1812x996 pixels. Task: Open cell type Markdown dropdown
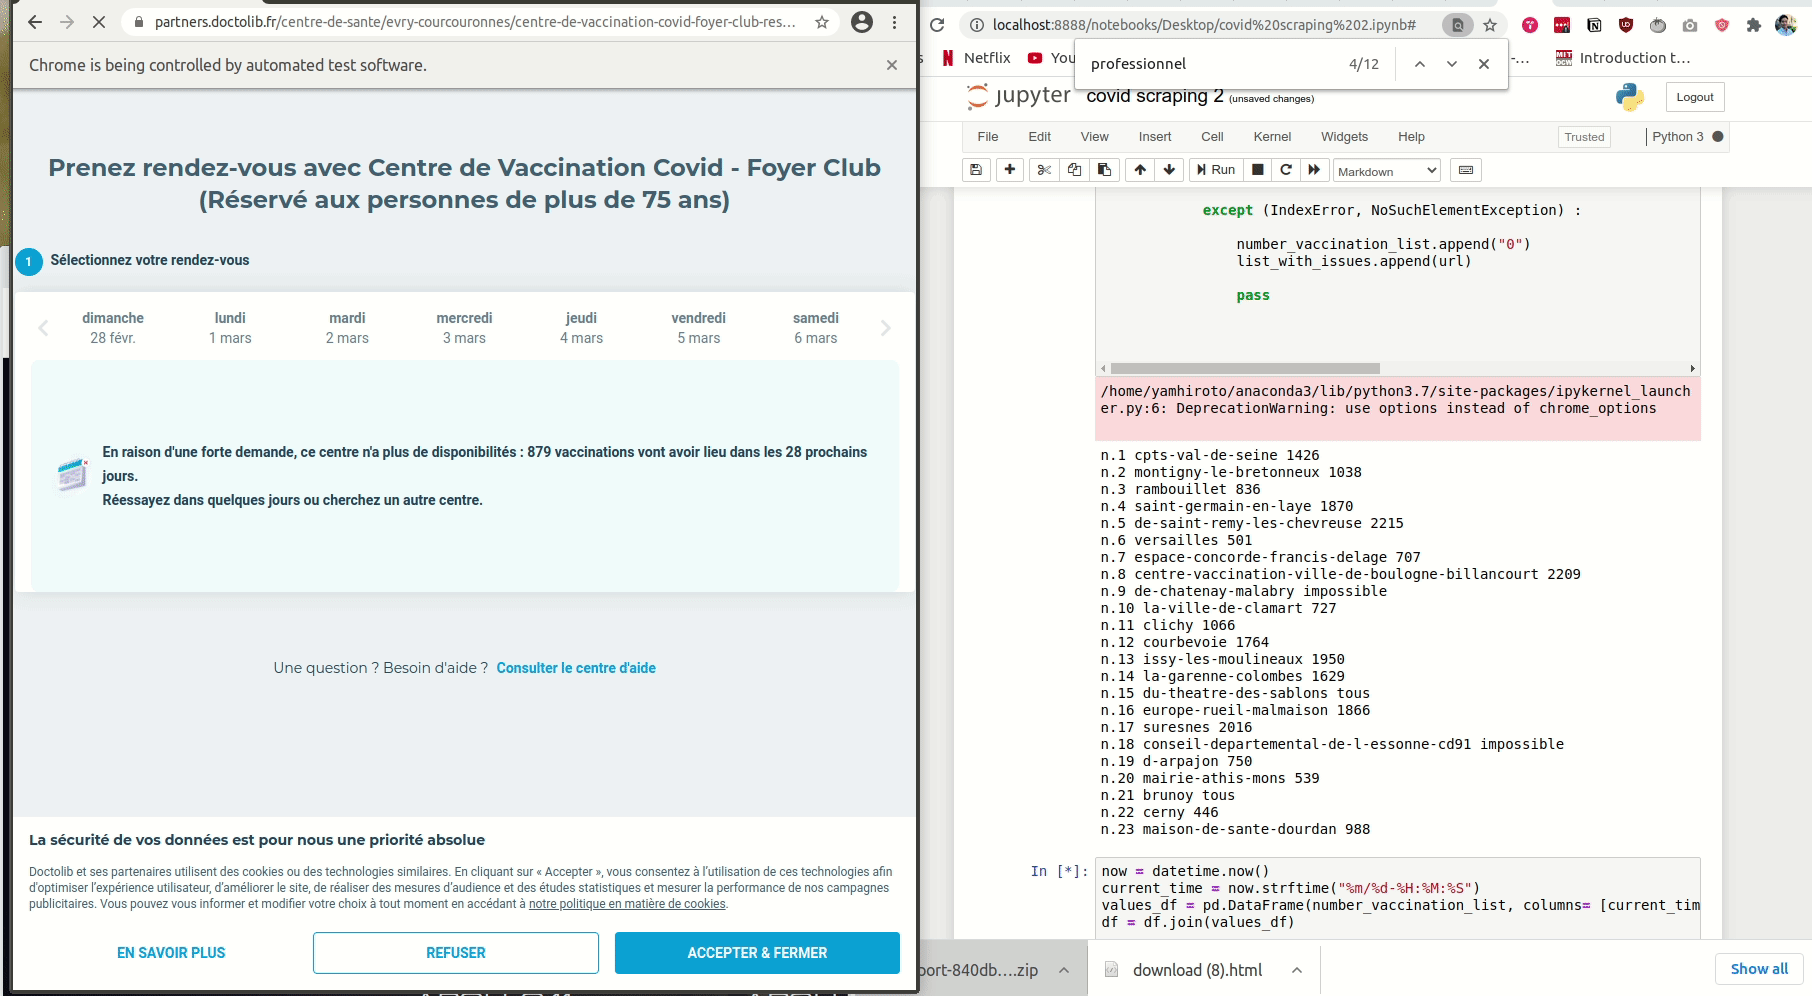click(1387, 171)
